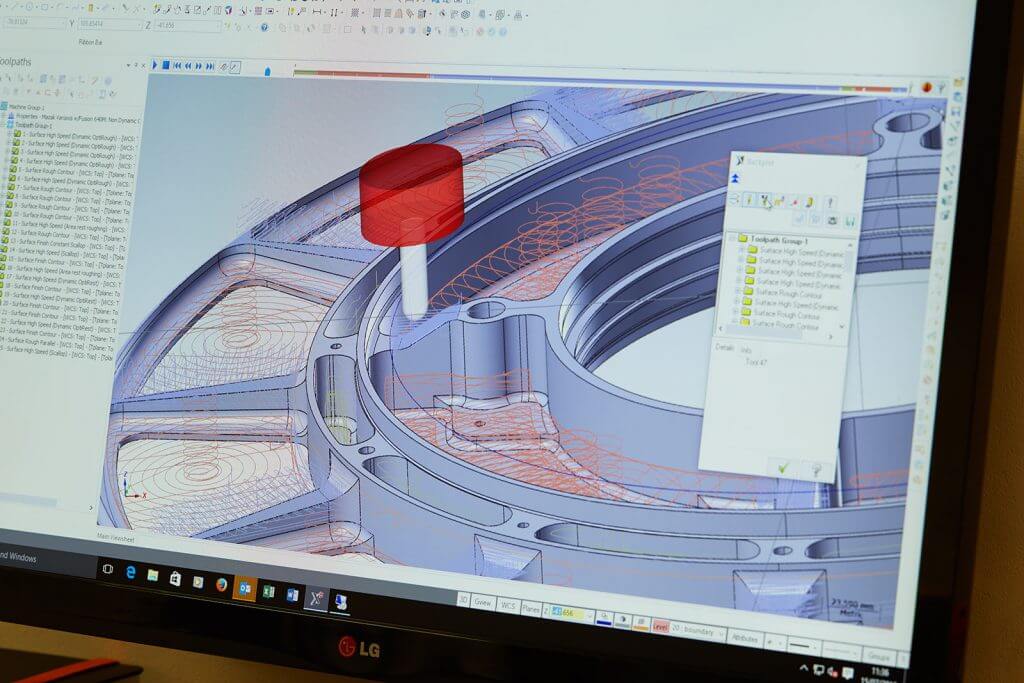Click the blue run-speed slider marker
The height and width of the screenshot is (683, 1024).
[268, 71]
